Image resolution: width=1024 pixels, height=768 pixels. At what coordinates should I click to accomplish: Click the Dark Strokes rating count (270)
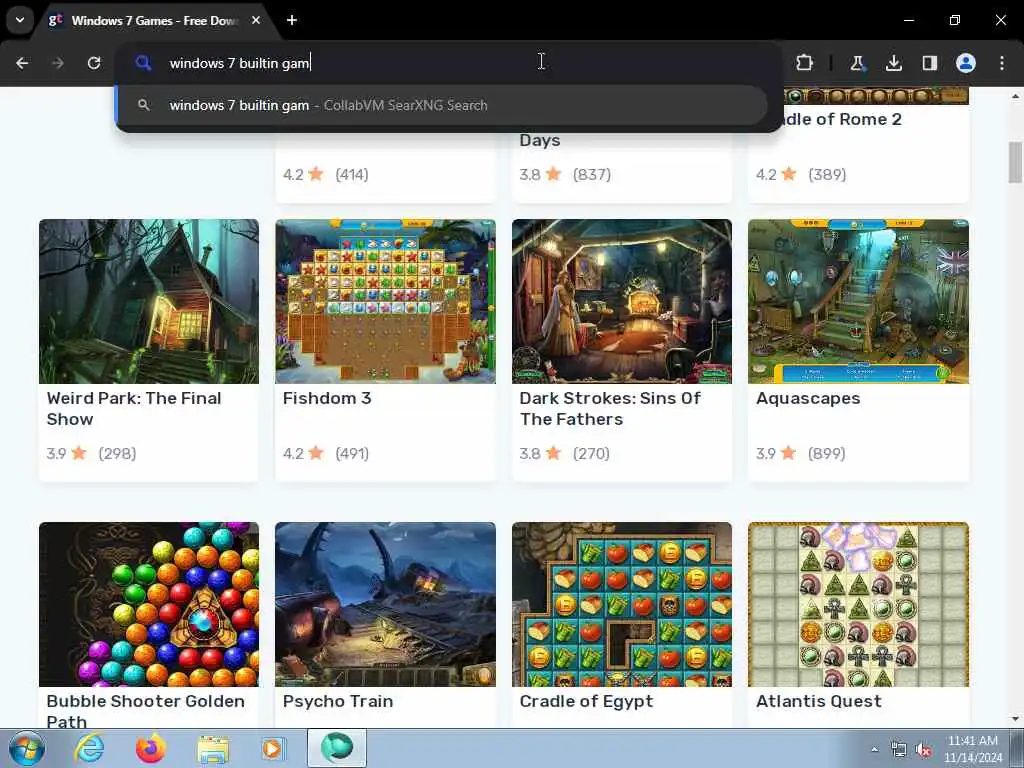pyautogui.click(x=591, y=453)
